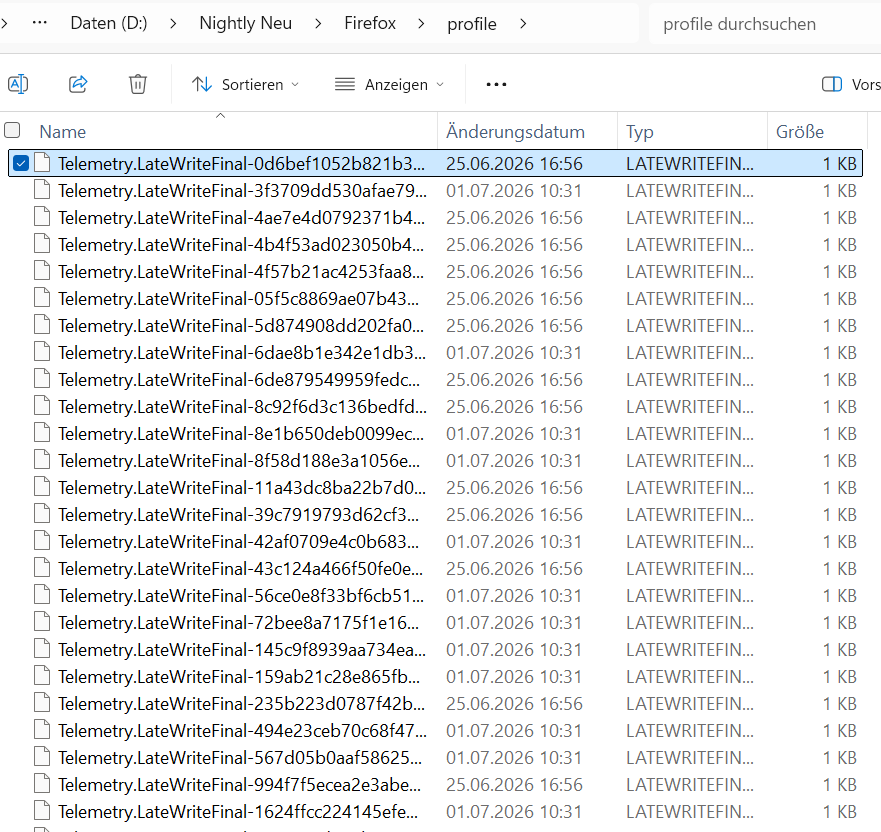The image size is (881, 832).
Task: Click the file icon of 56ce0e8f33bf6cb51
Action: click(x=42, y=595)
